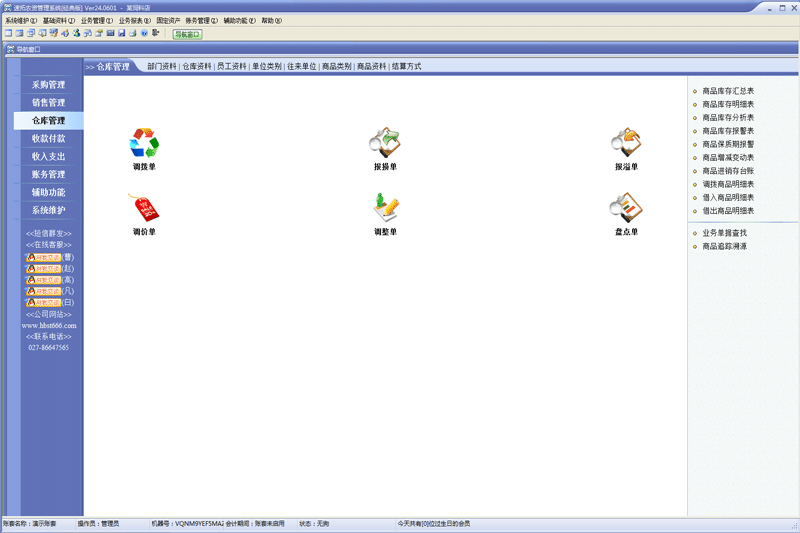Open the 调整单 icon
Image resolution: width=800 pixels, height=533 pixels.
coord(385,207)
